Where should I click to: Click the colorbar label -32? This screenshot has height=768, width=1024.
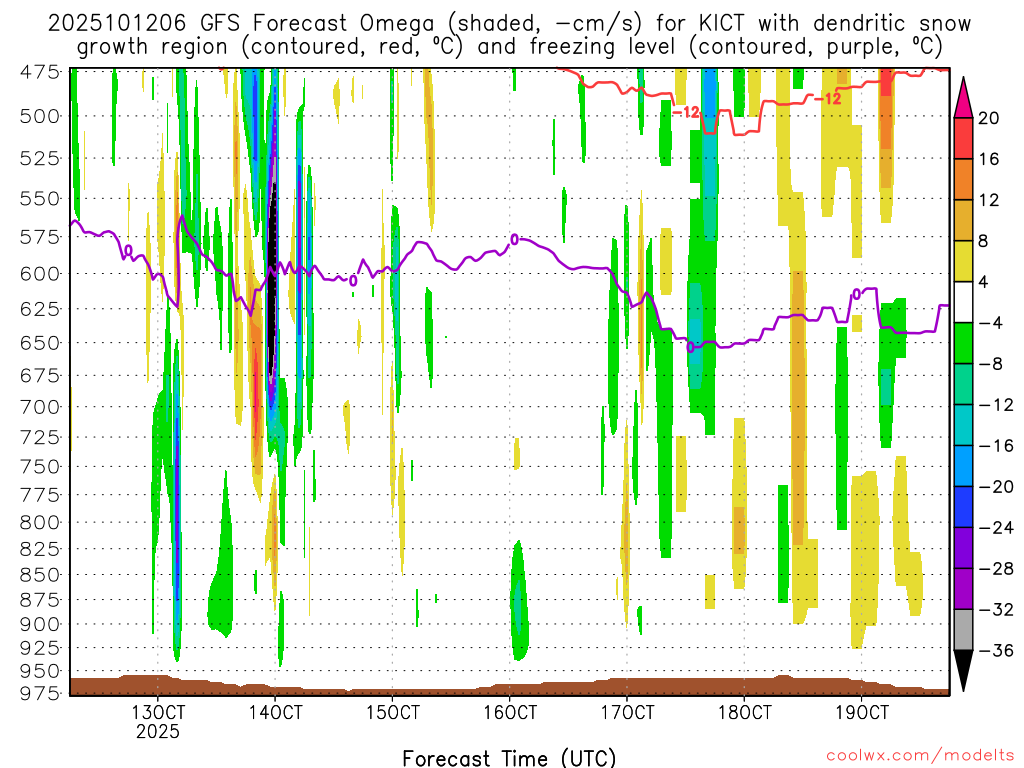995,609
